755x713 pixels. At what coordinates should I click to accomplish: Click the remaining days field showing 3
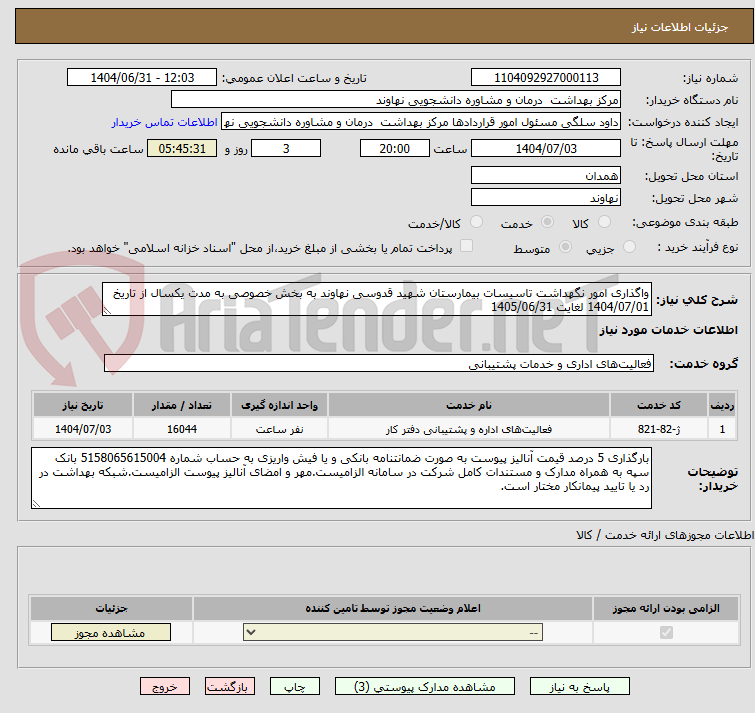pos(286,148)
